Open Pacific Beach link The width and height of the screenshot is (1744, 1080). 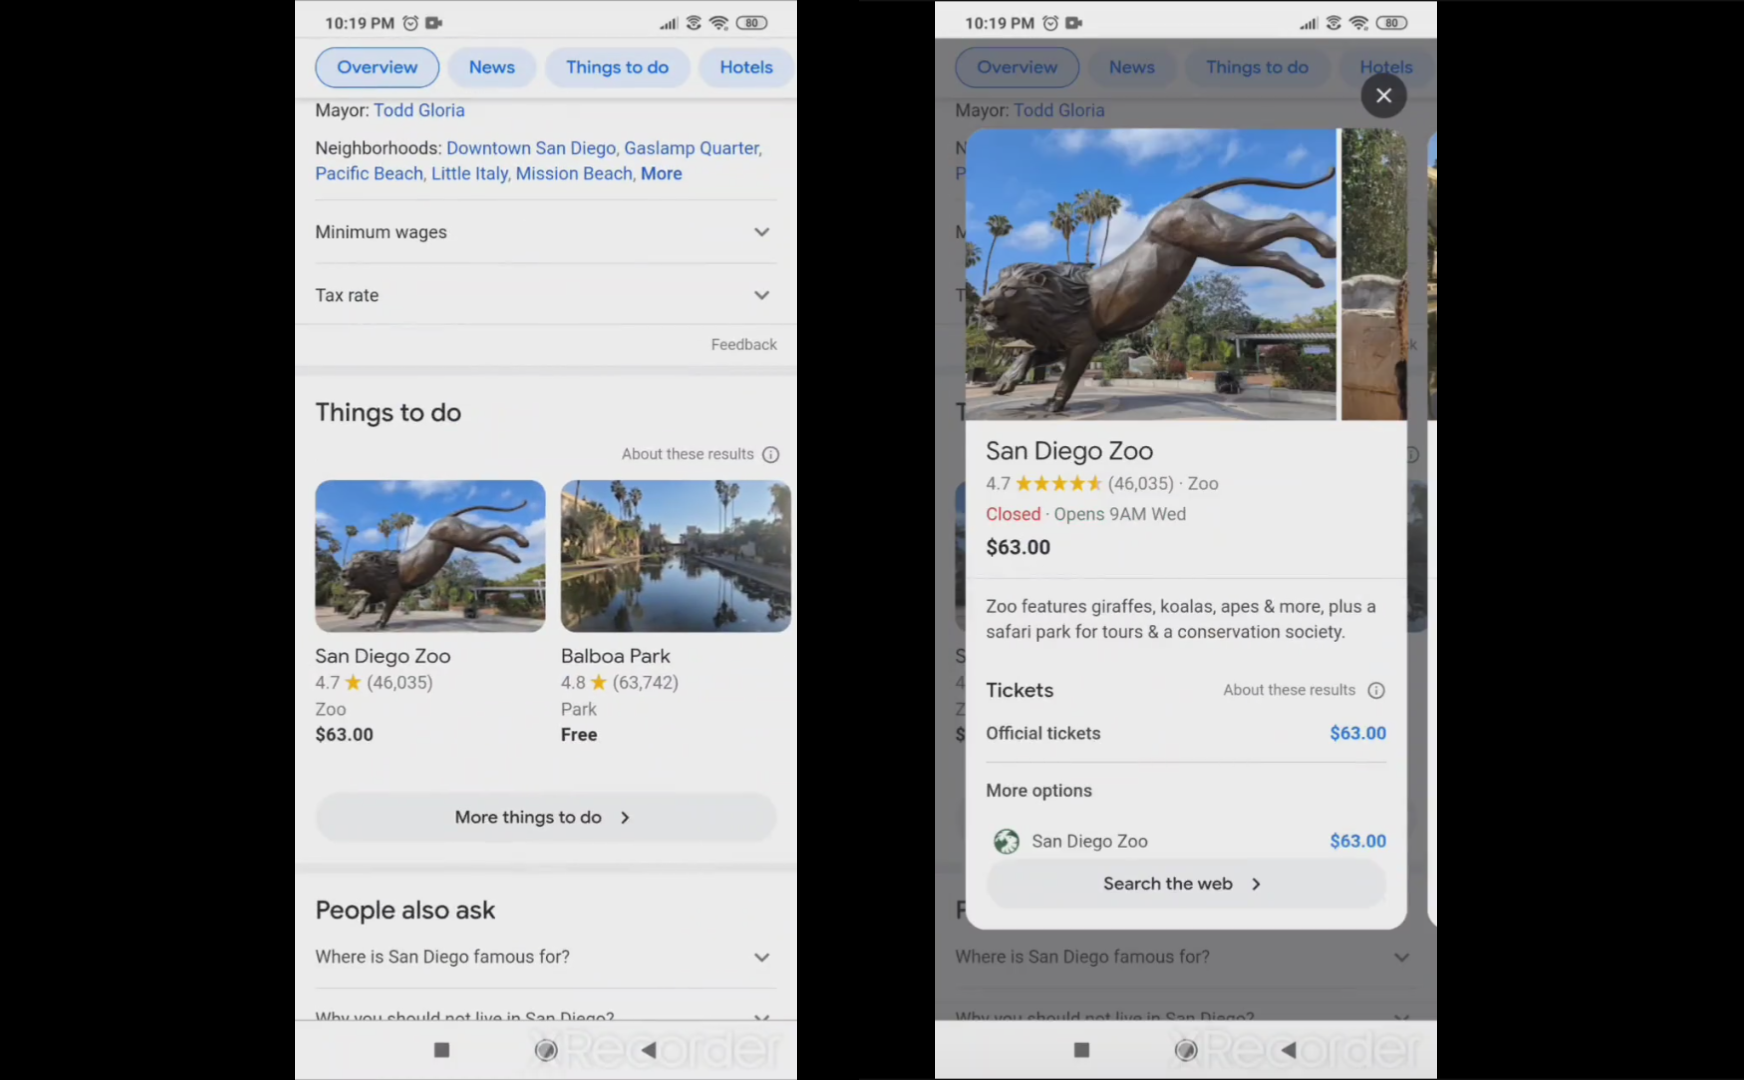coord(369,174)
